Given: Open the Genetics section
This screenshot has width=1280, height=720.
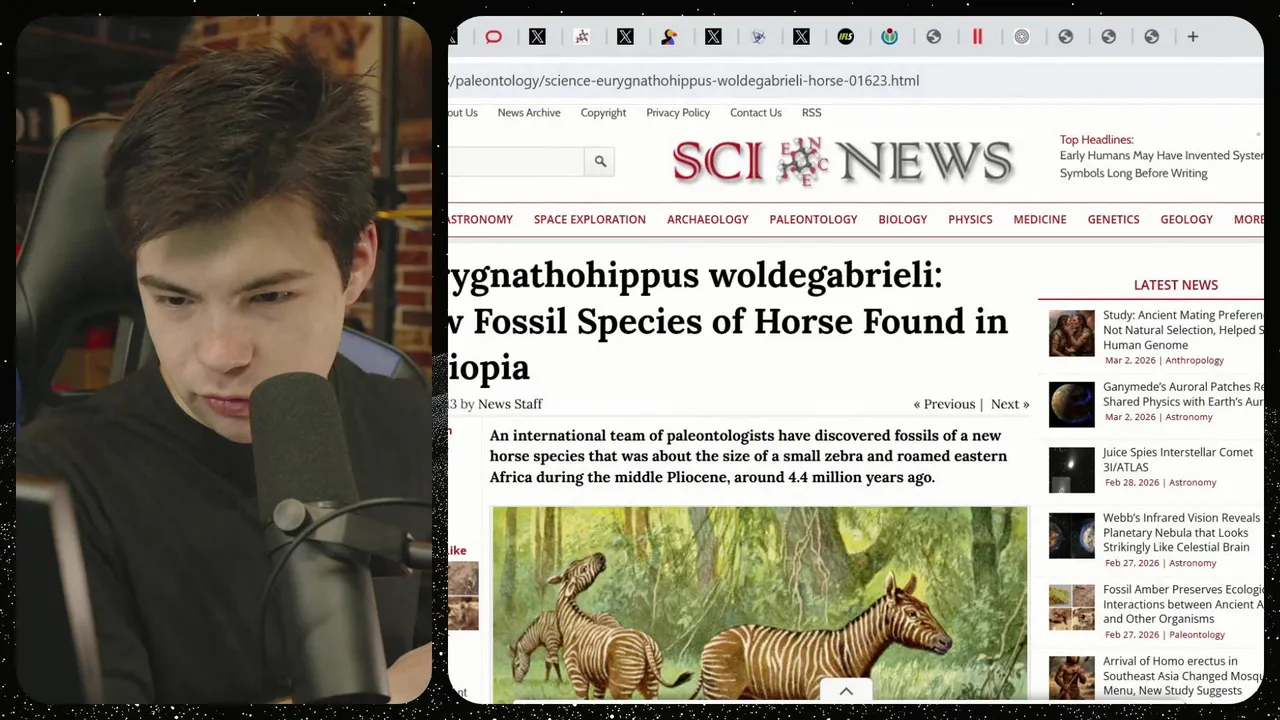Looking at the screenshot, I should pos(1113,219).
